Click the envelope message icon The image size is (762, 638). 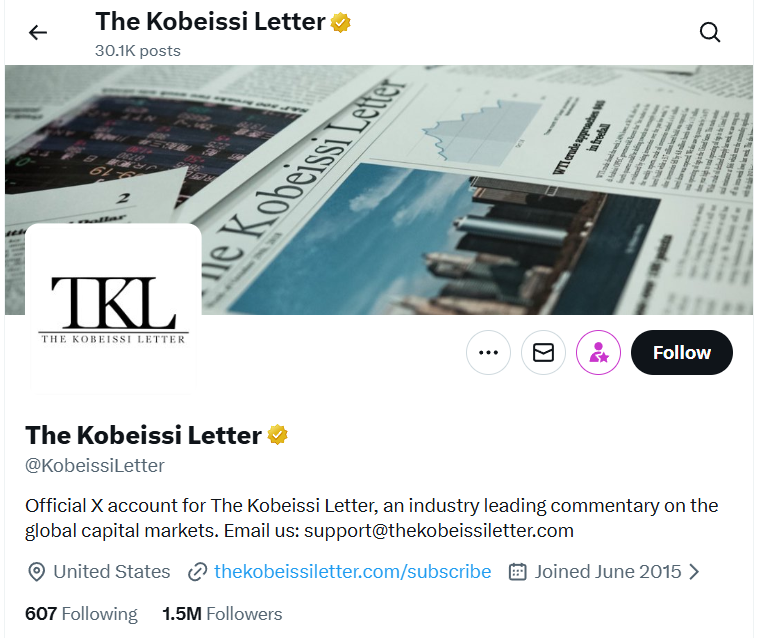543,353
